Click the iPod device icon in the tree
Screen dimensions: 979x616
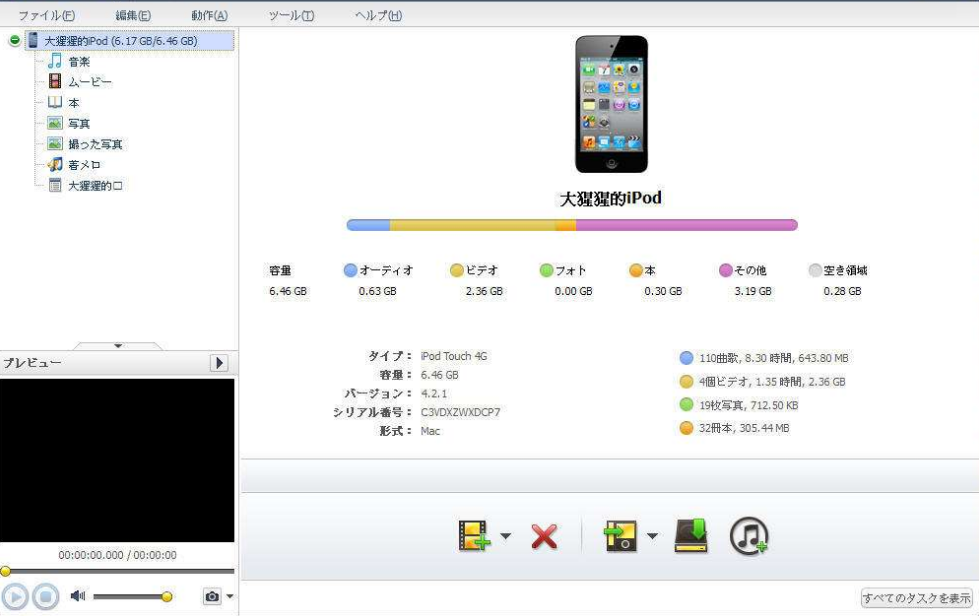click(x=33, y=40)
